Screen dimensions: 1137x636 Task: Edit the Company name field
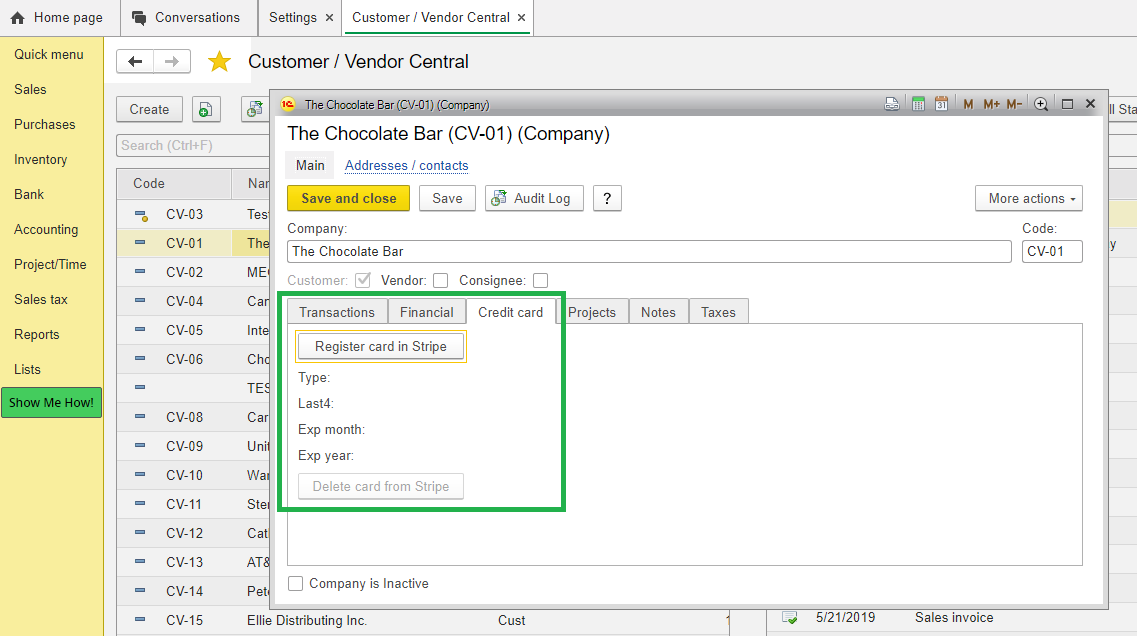tap(649, 252)
